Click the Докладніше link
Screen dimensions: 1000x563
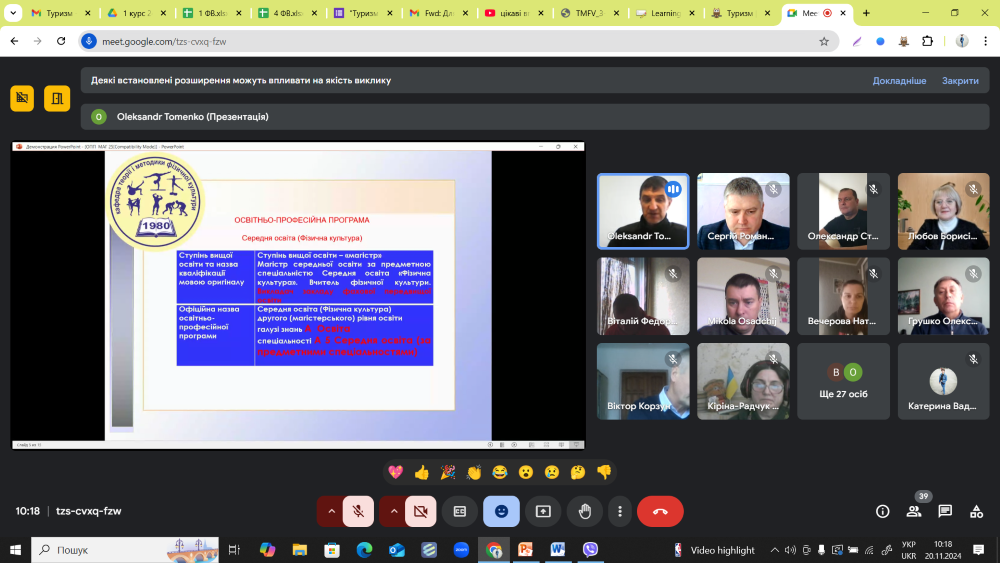coord(899,80)
